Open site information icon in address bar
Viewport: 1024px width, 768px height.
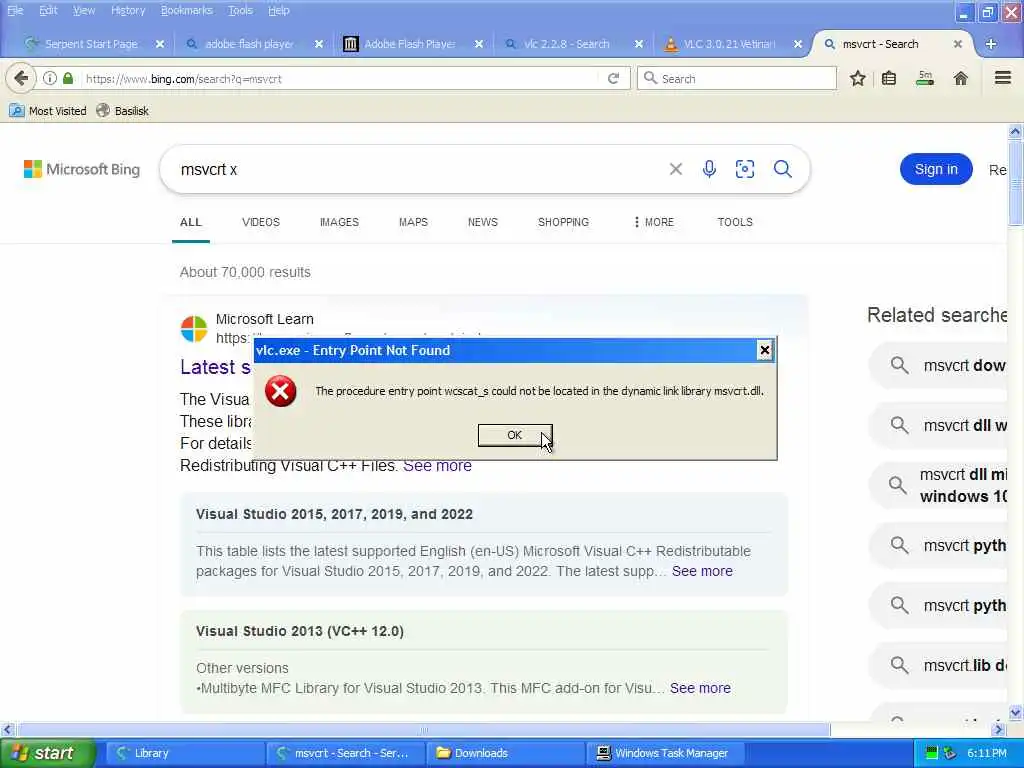pos(50,78)
